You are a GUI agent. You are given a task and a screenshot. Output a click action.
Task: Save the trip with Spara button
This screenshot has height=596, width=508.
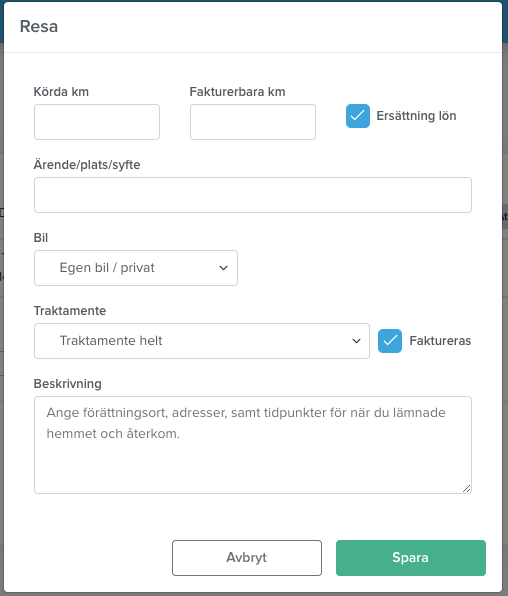click(411, 558)
